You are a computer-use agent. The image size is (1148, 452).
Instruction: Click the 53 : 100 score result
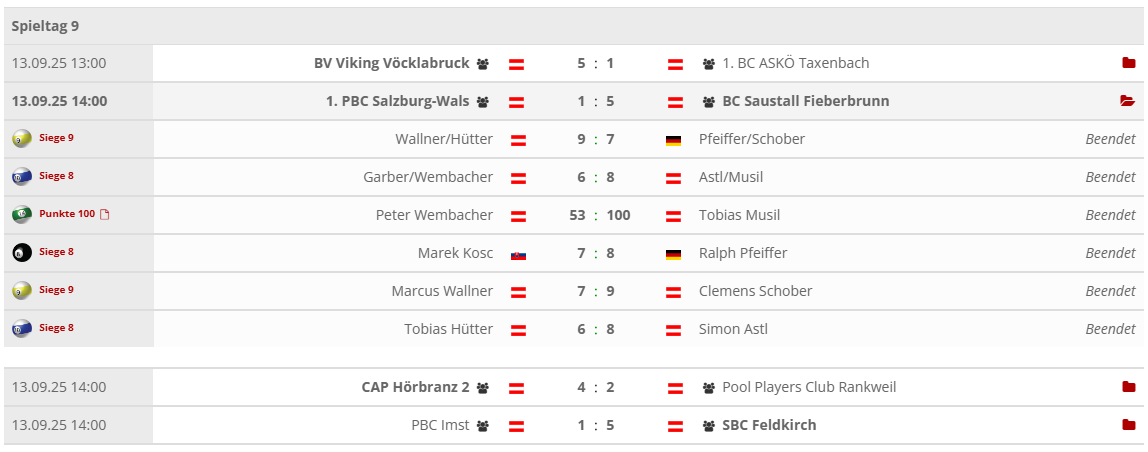pyautogui.click(x=595, y=215)
